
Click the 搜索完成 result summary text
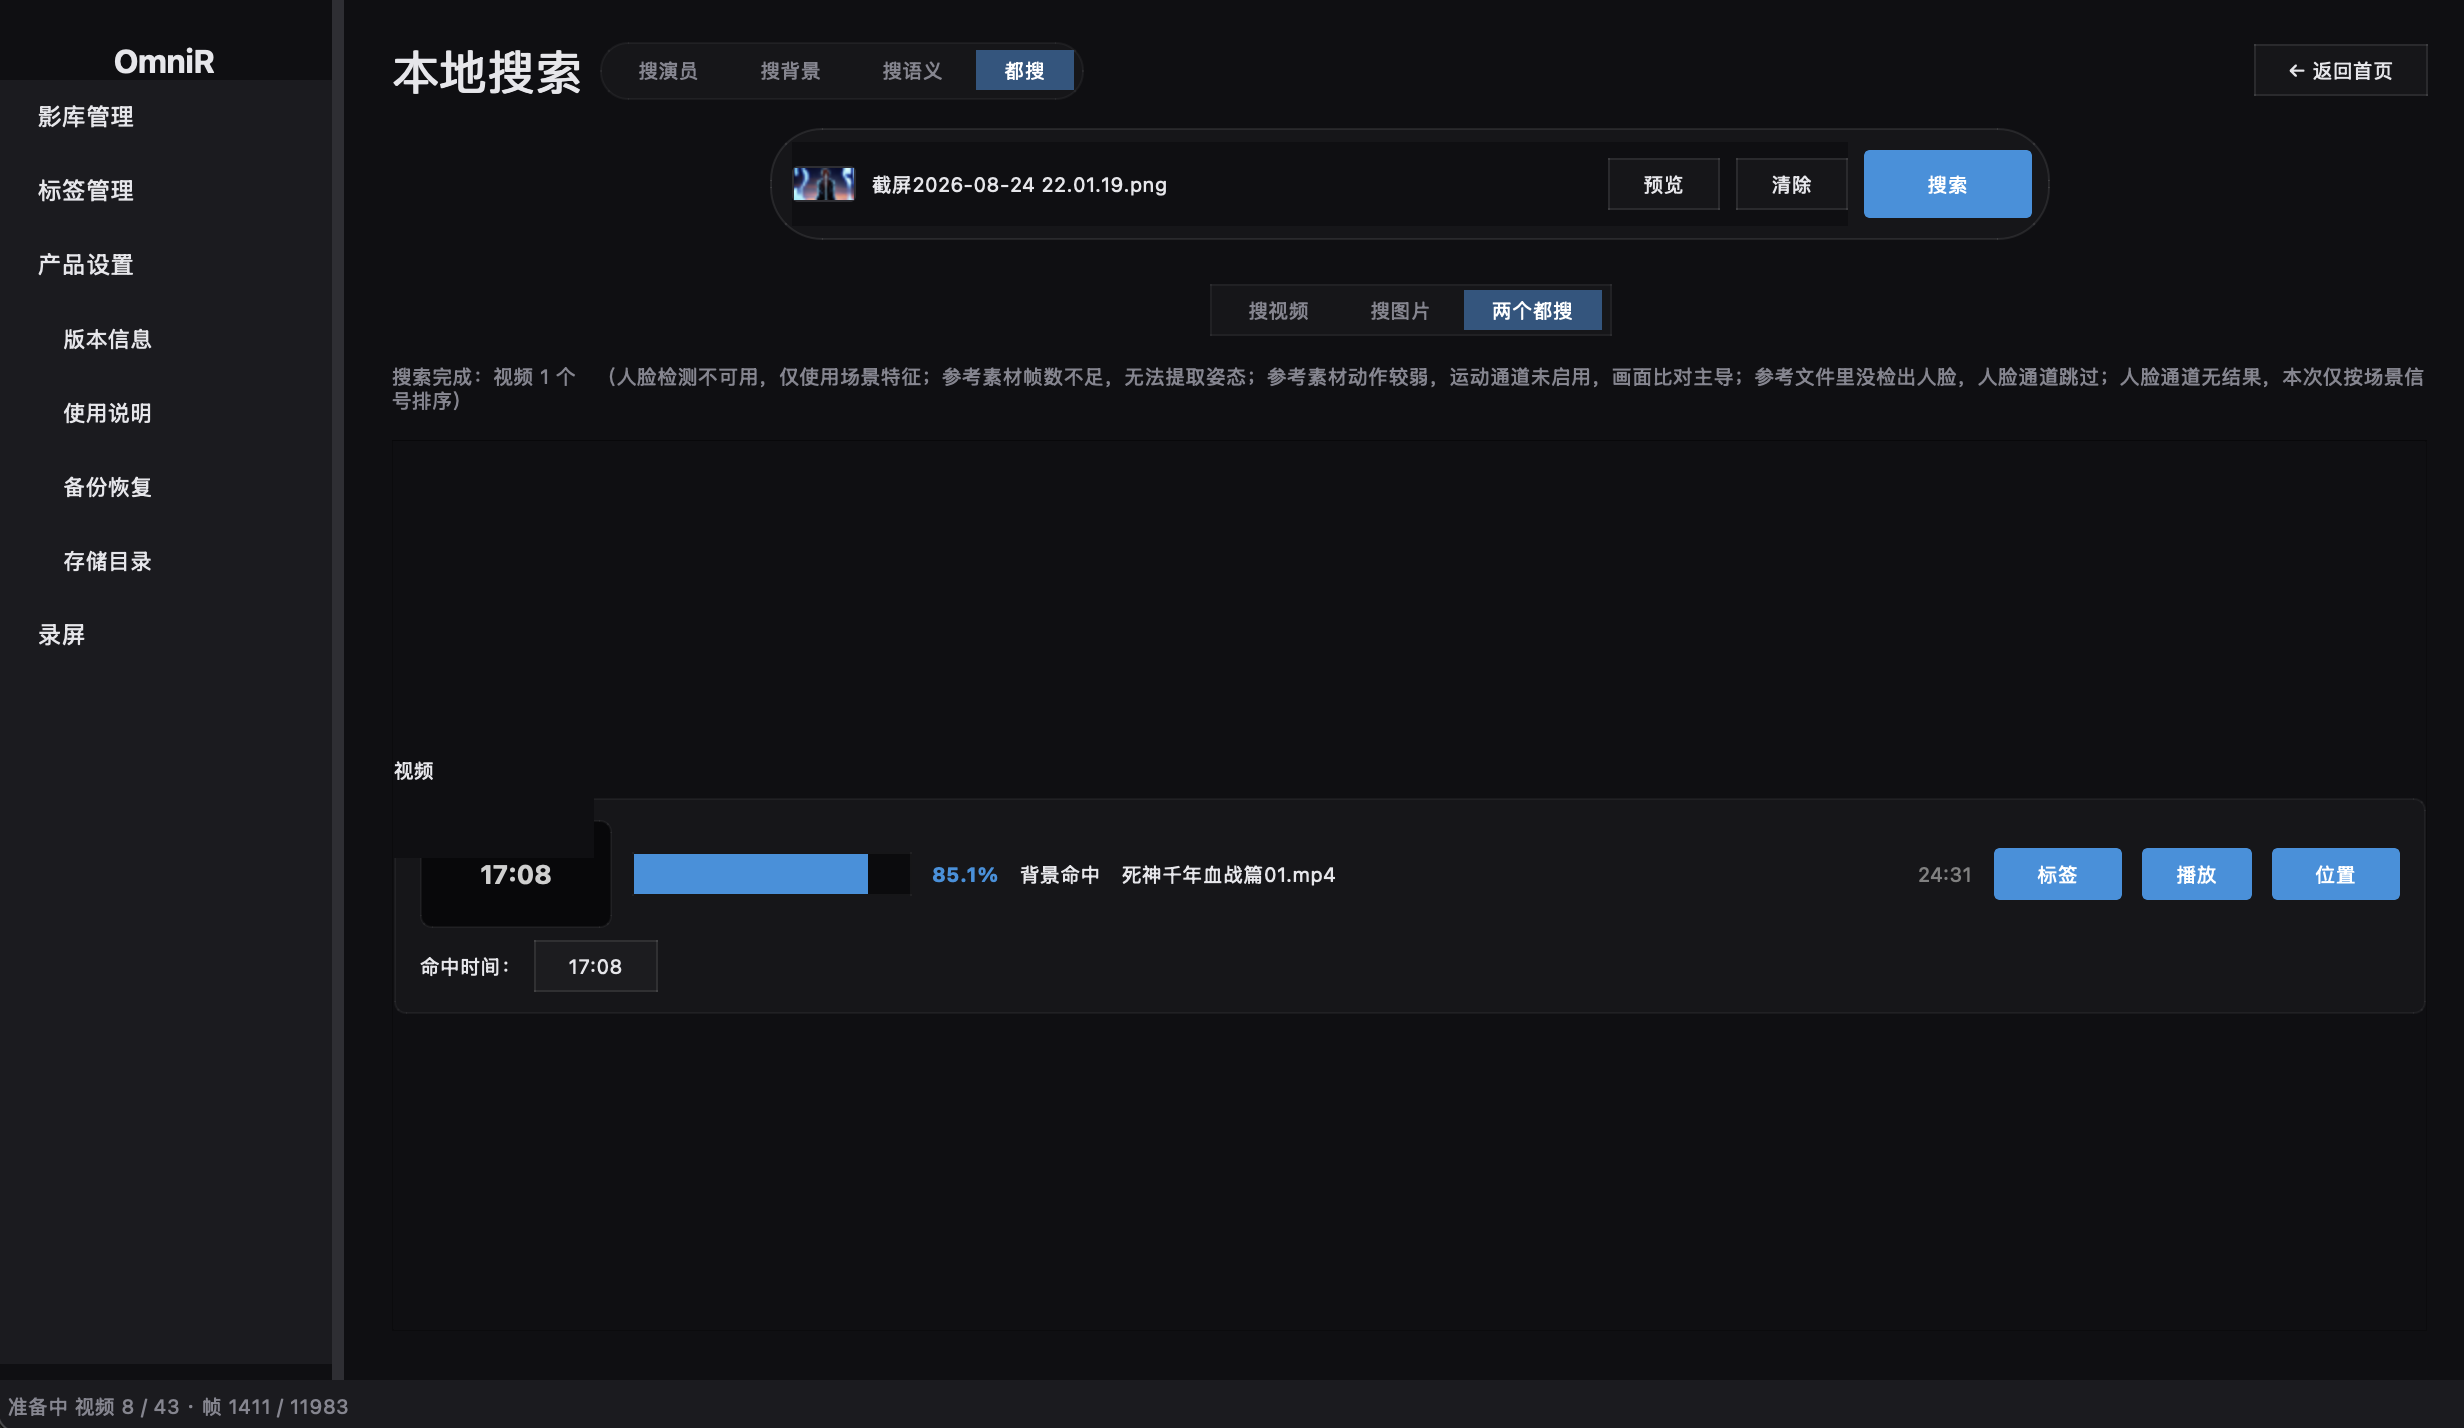pyautogui.click(x=1408, y=389)
